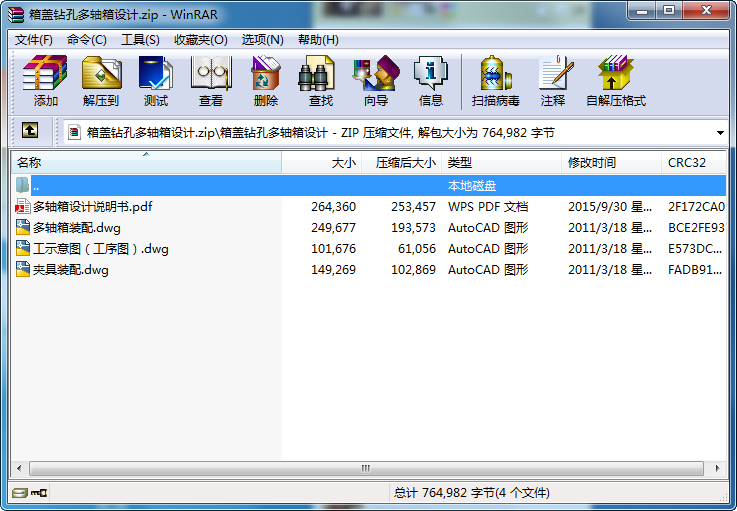Click the CRC value 2F172CA0
The width and height of the screenshot is (737, 511).
point(696,207)
